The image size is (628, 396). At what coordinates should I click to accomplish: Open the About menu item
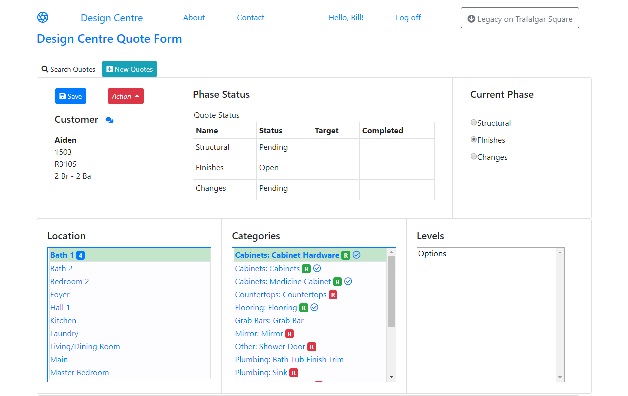point(194,17)
